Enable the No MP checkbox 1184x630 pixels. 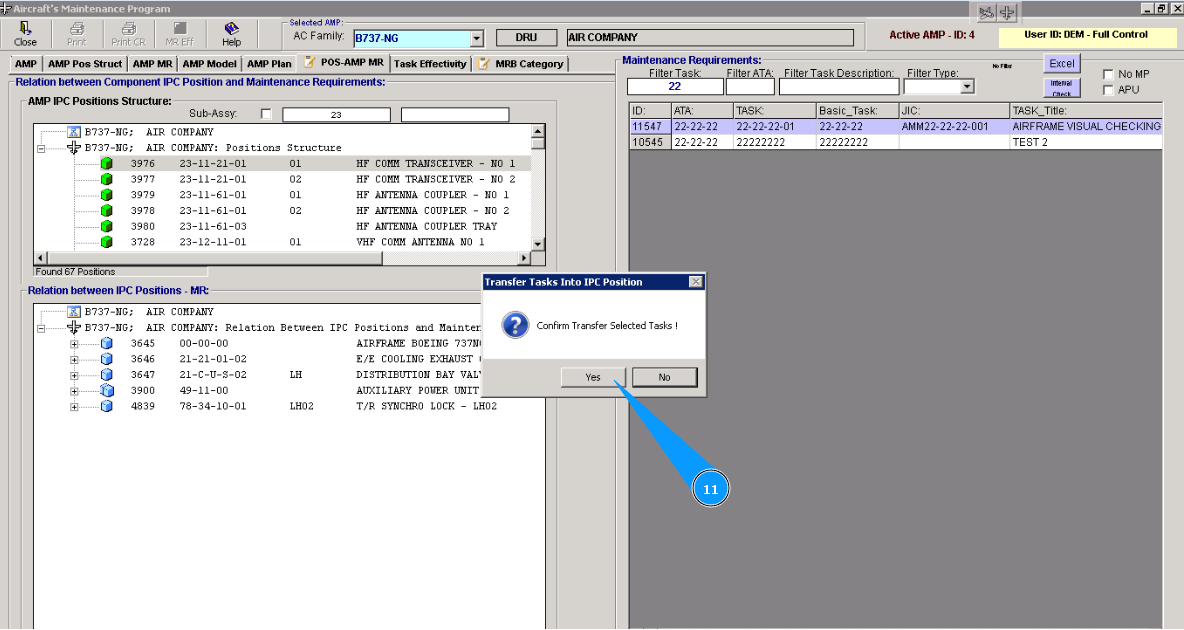pyautogui.click(x=1108, y=75)
